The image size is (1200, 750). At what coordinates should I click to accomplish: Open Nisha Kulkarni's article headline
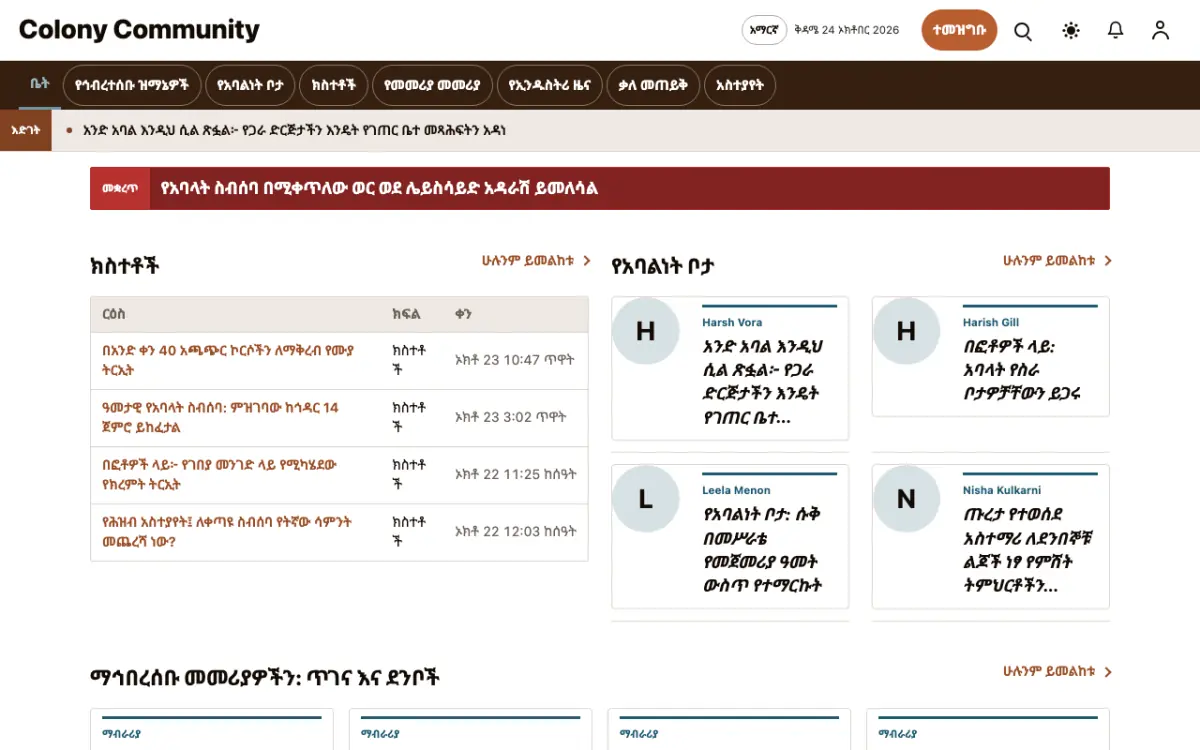pyautogui.click(x=1029, y=550)
